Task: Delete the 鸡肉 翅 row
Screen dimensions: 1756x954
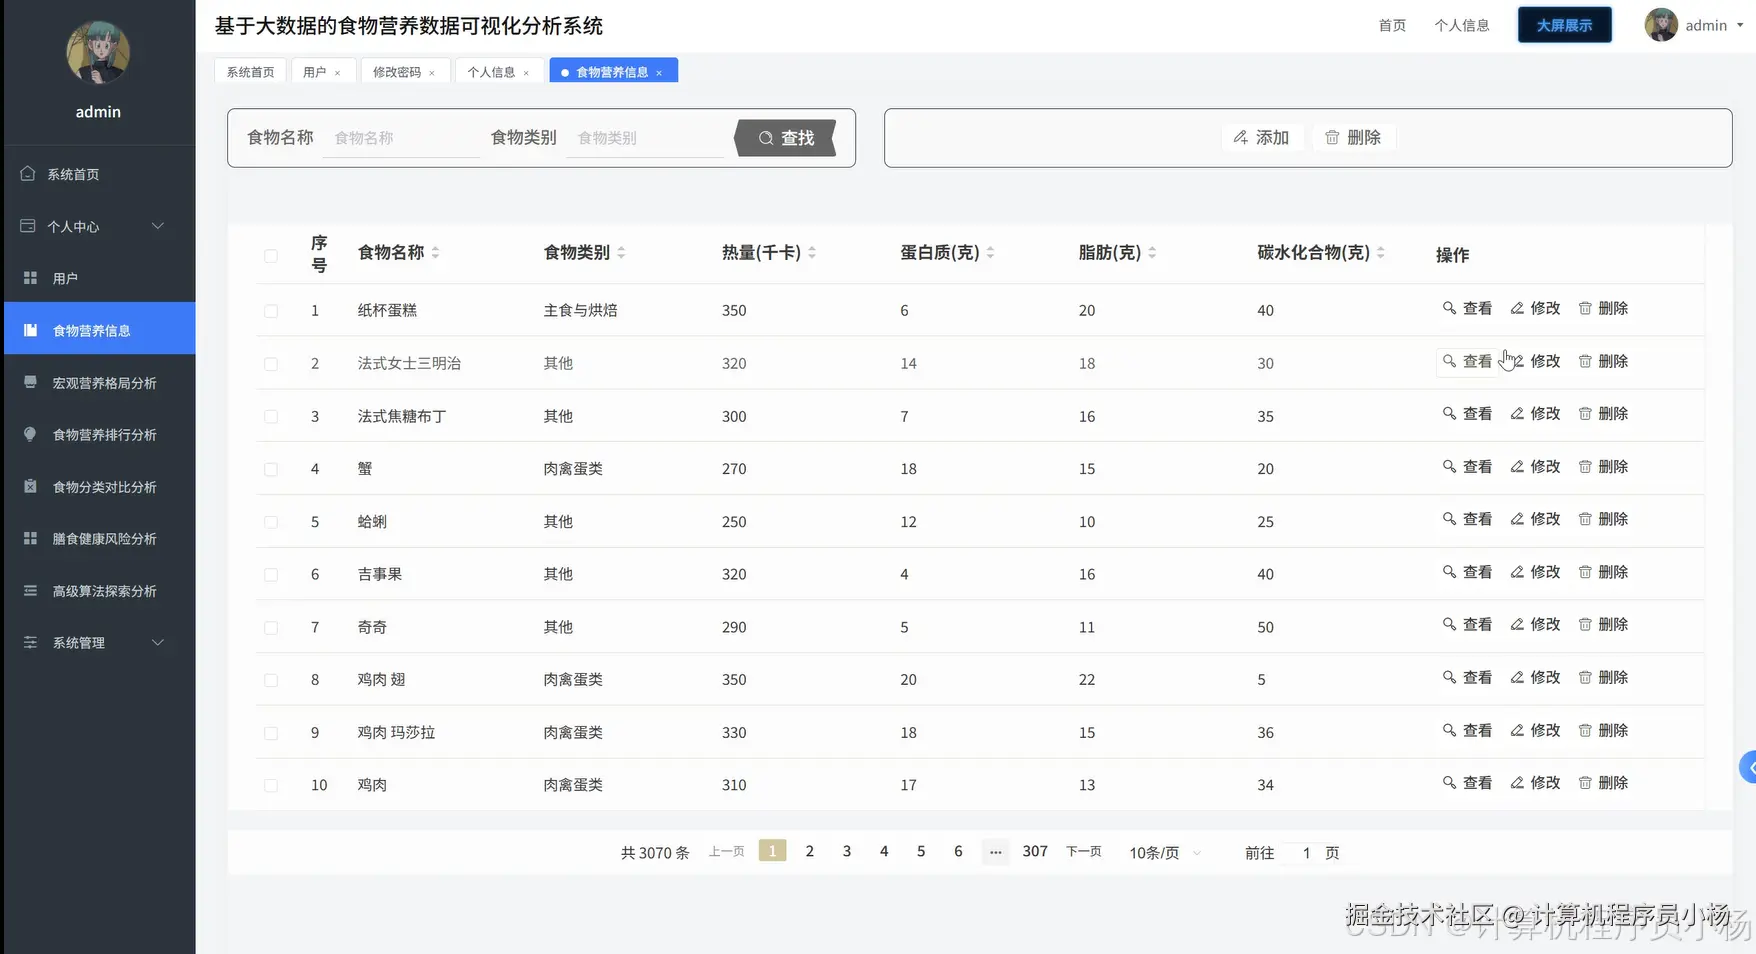Action: (1603, 678)
